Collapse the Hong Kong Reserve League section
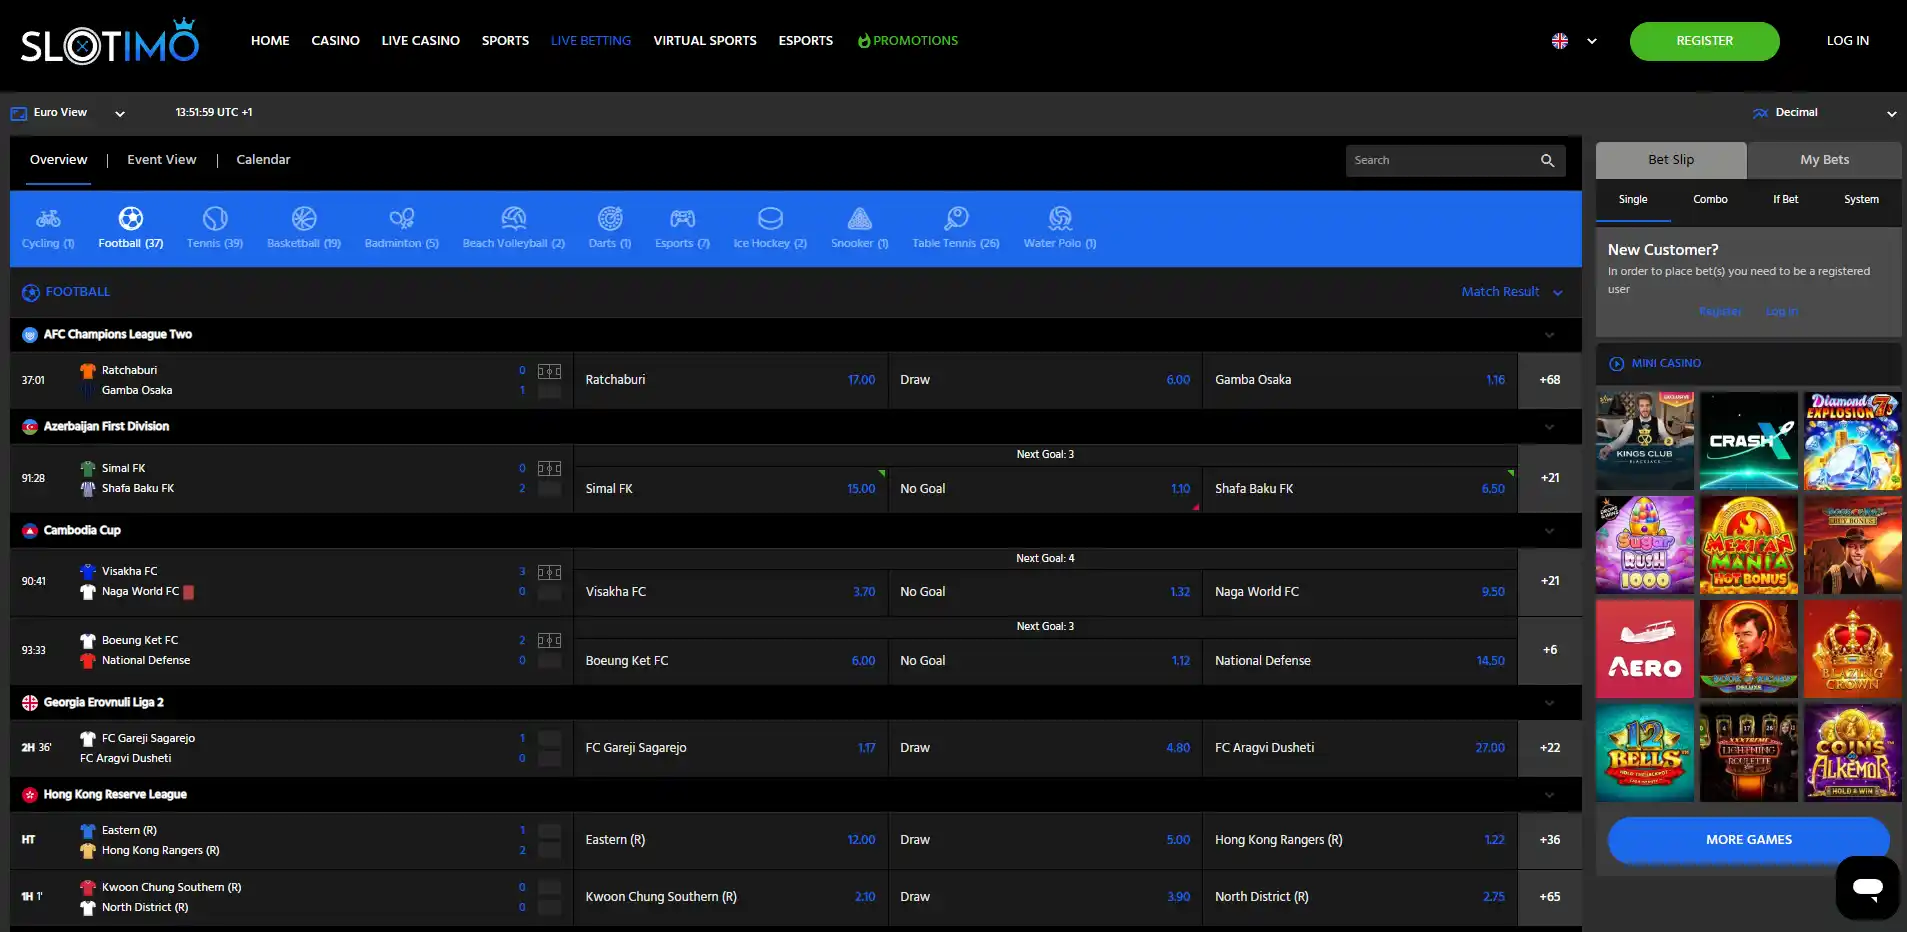The height and width of the screenshot is (932, 1907). tap(1549, 795)
